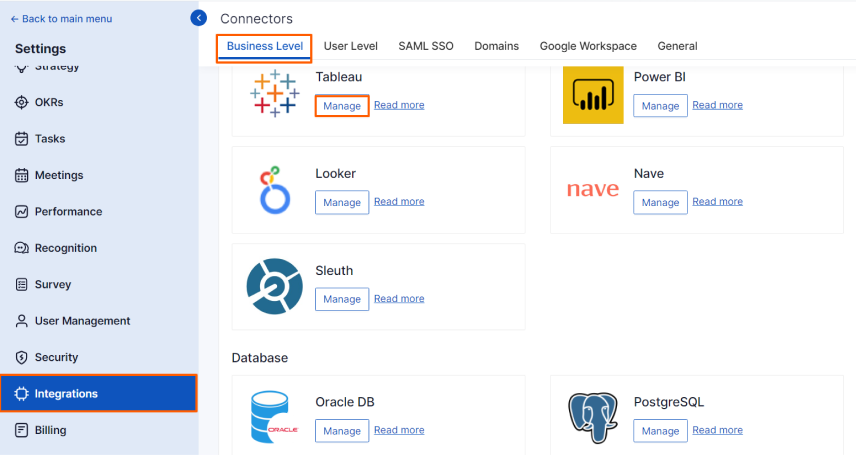This screenshot has height=455, width=856.
Task: Click the PostgreSQL elephant logo
Action: (593, 417)
